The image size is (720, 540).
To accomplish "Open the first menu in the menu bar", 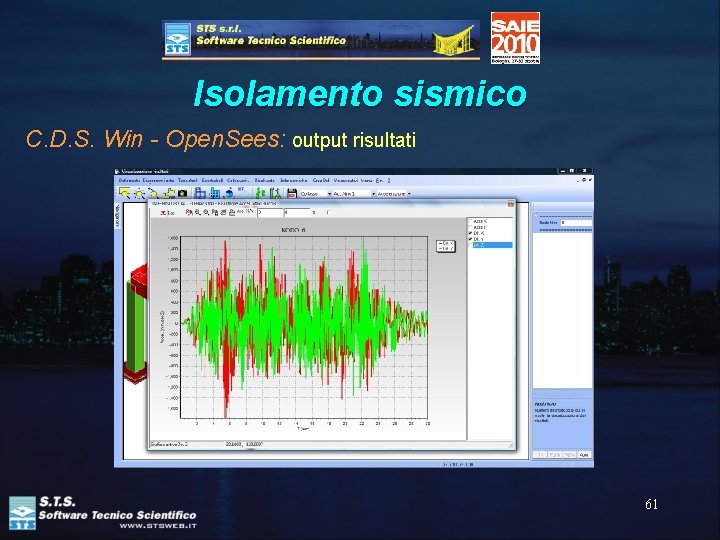I will click(x=129, y=180).
